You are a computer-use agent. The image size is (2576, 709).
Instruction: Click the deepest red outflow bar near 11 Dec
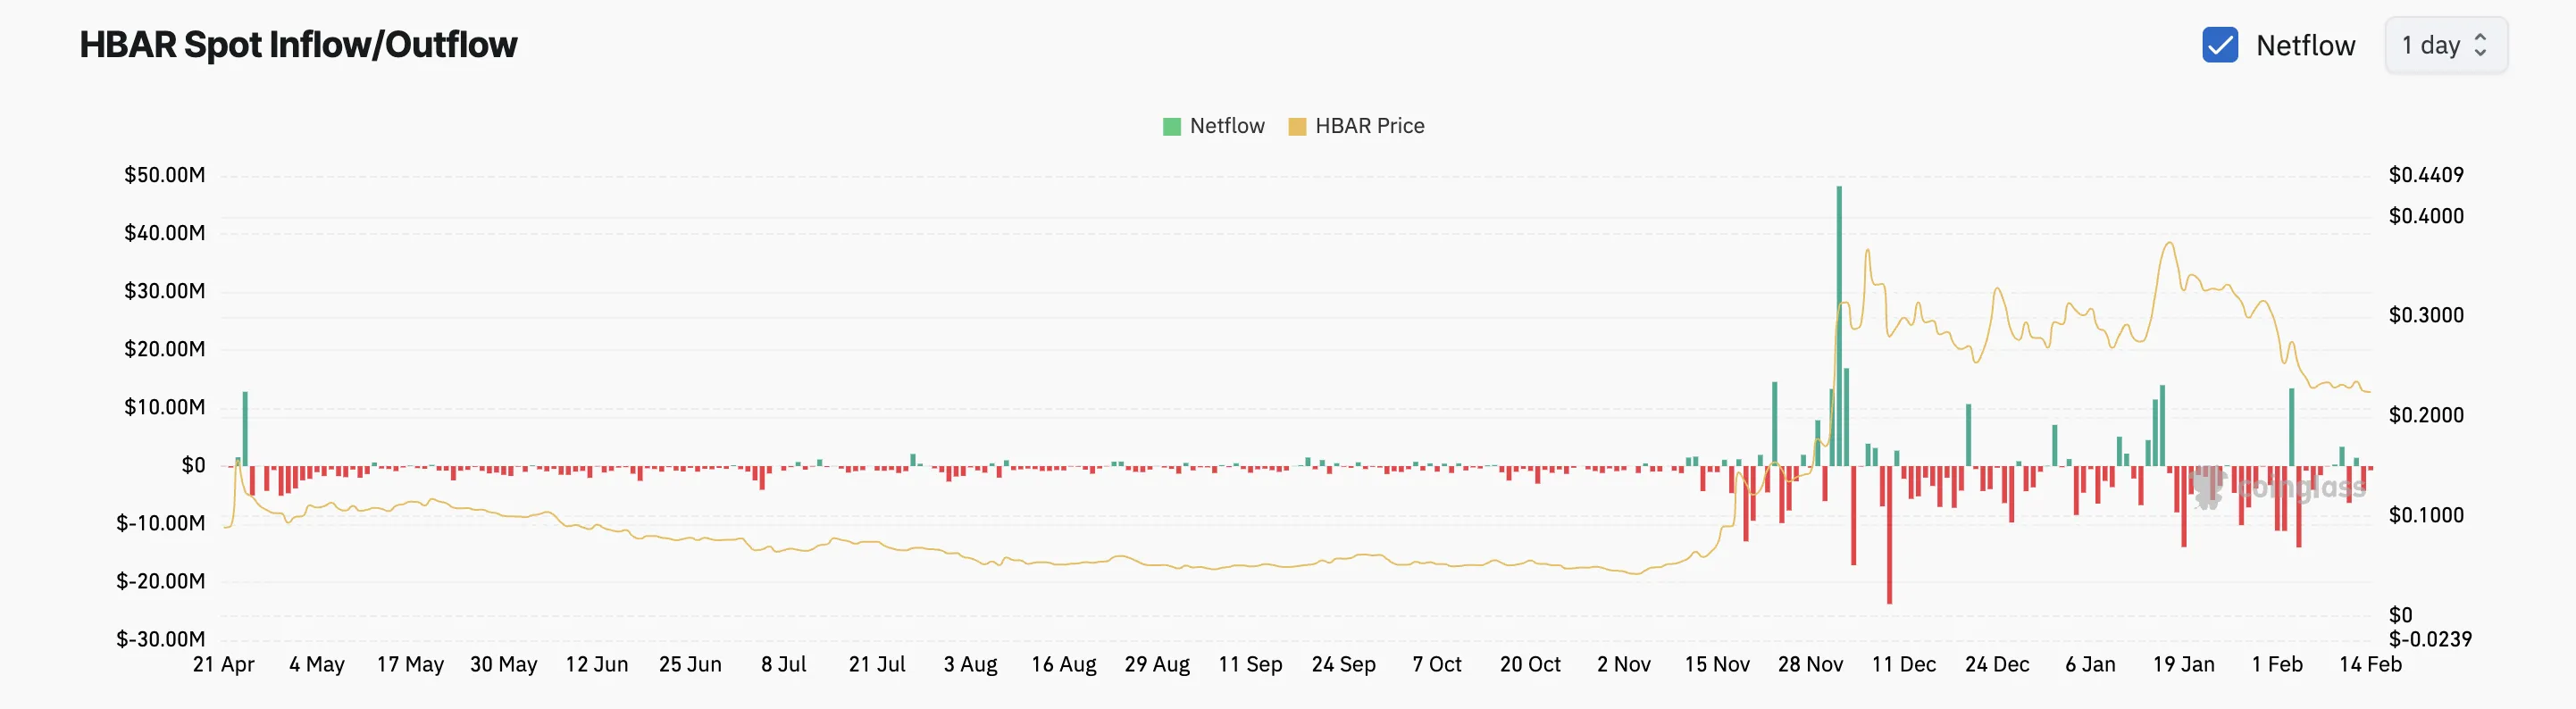1889,535
